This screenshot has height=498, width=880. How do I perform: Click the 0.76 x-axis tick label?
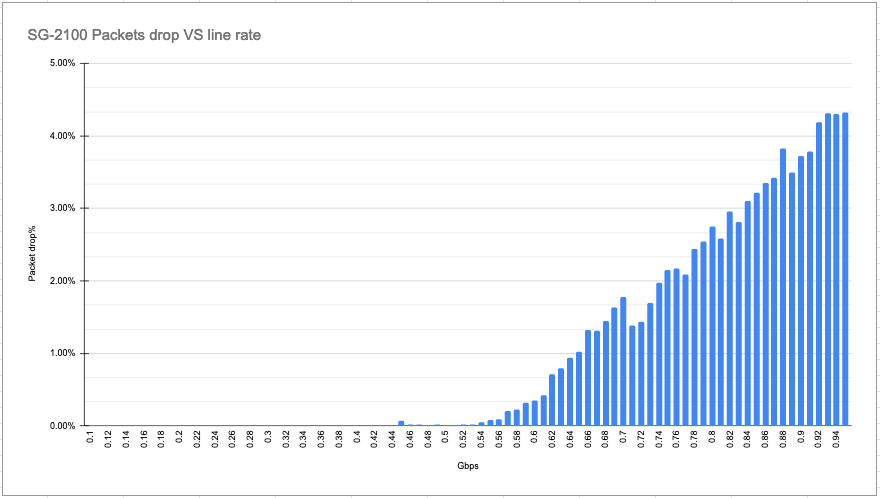click(x=676, y=438)
